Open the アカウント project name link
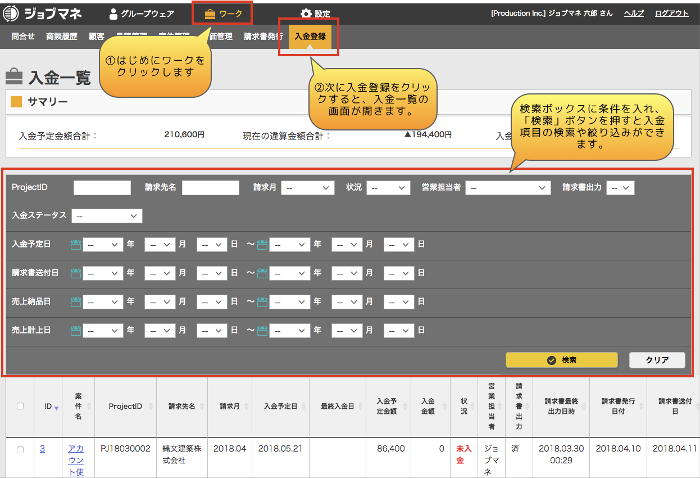This screenshot has height=478, width=700. pyautogui.click(x=76, y=460)
